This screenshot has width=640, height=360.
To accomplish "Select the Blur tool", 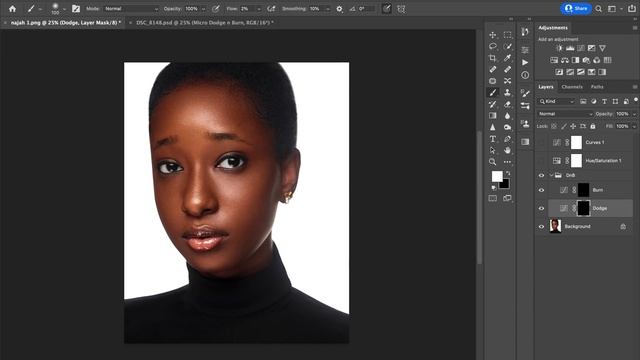I will pyautogui.click(x=507, y=116).
